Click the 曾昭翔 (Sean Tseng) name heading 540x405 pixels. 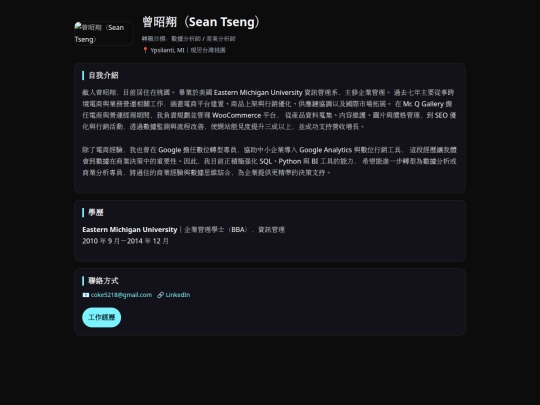pyautogui.click(x=201, y=22)
